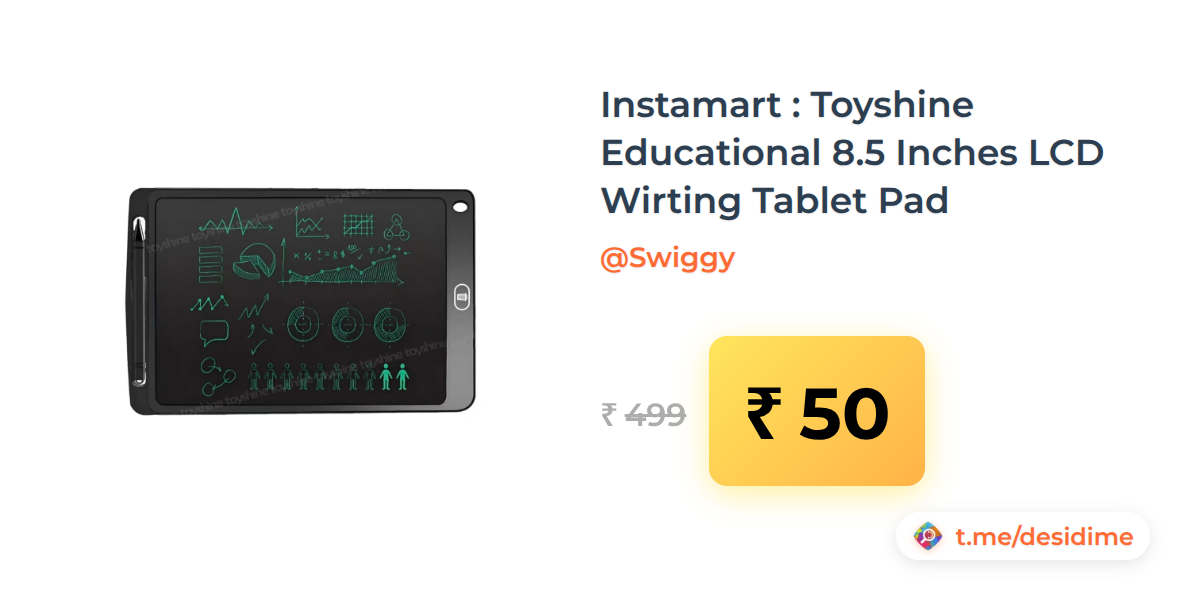The height and width of the screenshot is (600, 1200).
Task: Tap the erase button on the tablet bezel
Action: point(461,297)
